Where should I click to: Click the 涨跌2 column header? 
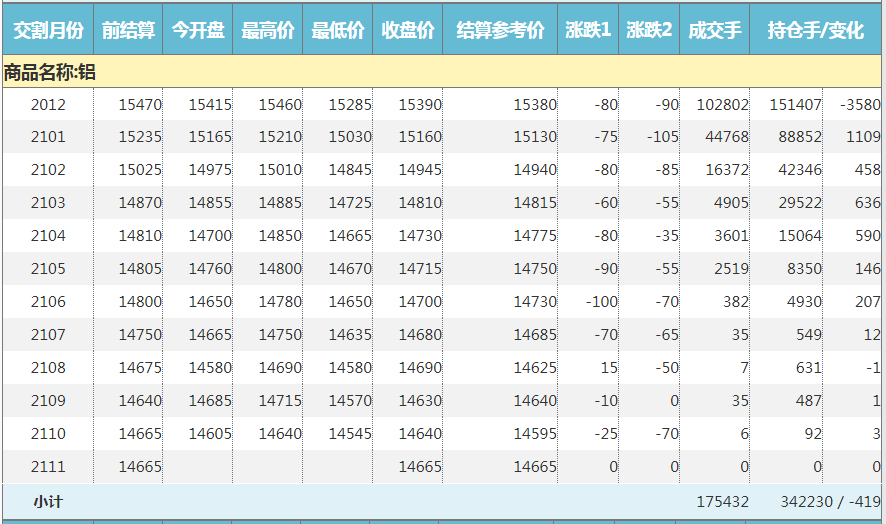(649, 31)
